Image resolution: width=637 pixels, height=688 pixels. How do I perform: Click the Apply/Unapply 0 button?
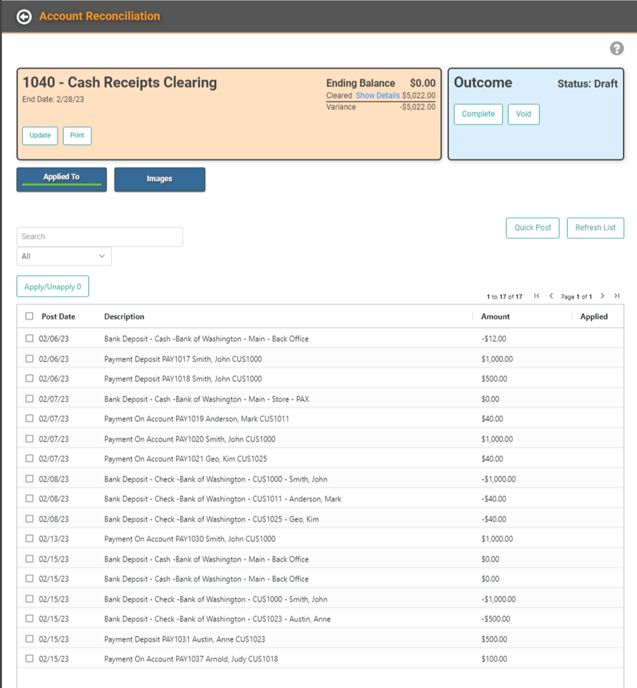(52, 287)
